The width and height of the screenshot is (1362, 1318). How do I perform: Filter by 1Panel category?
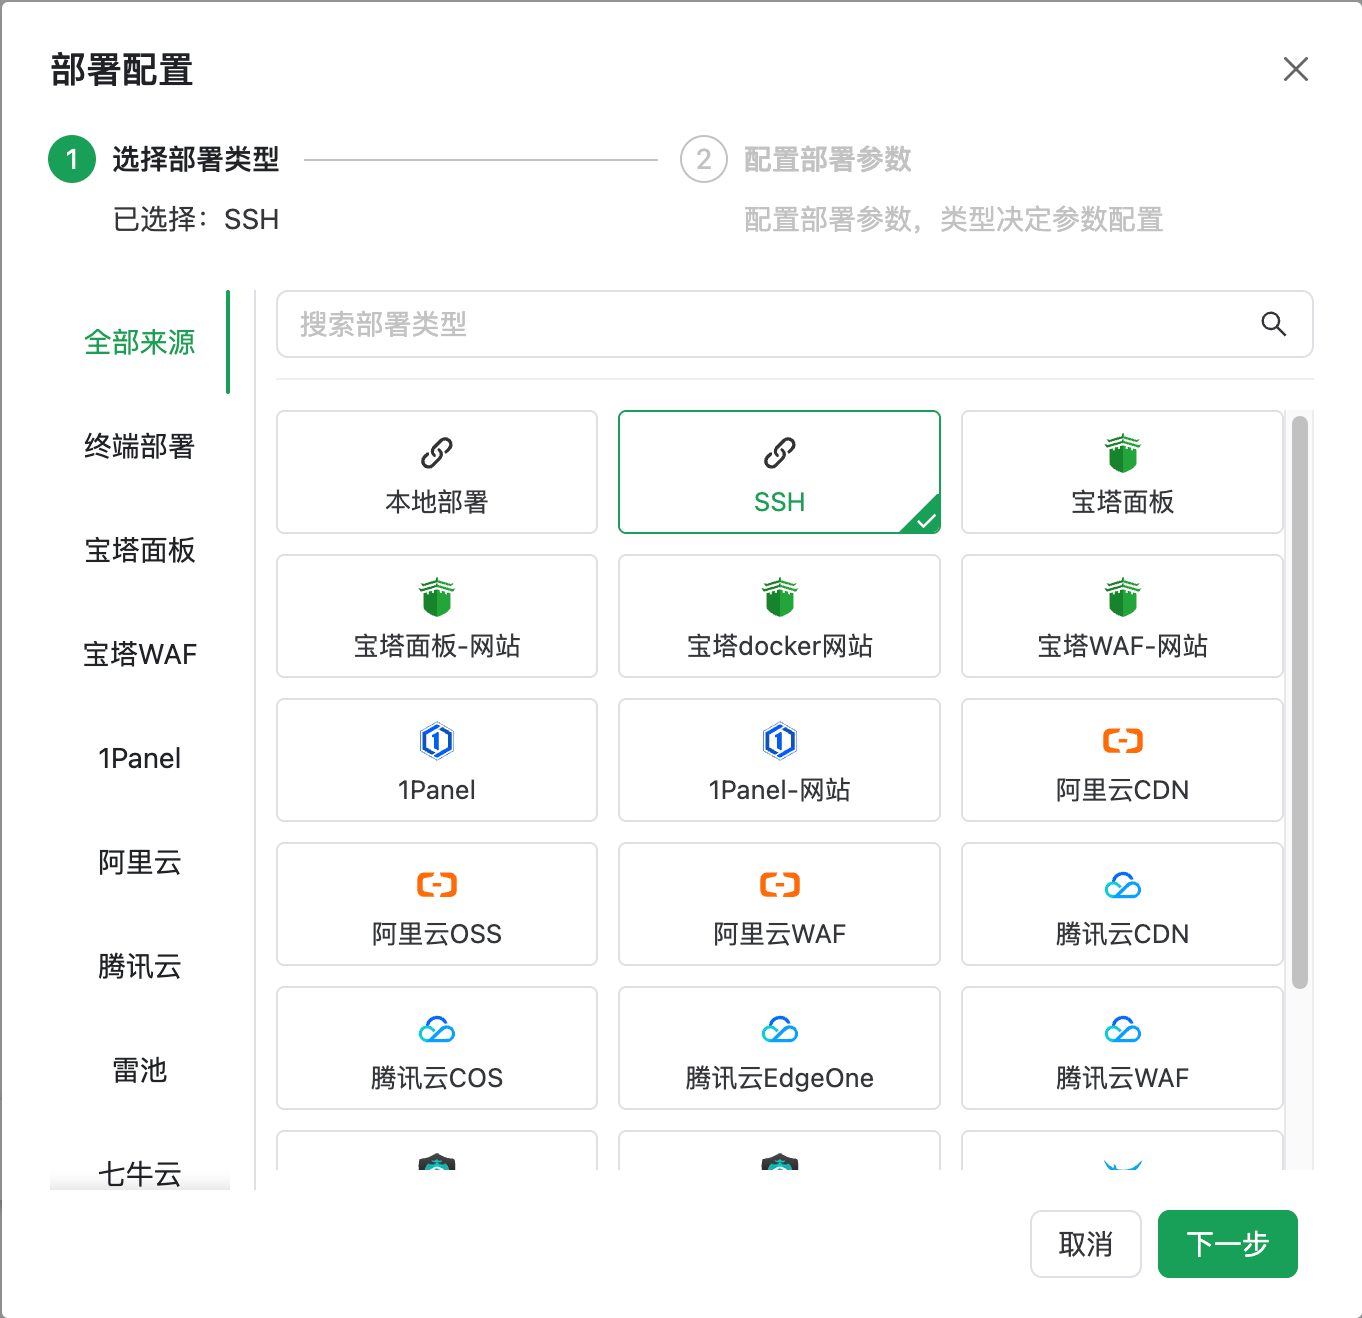click(140, 758)
